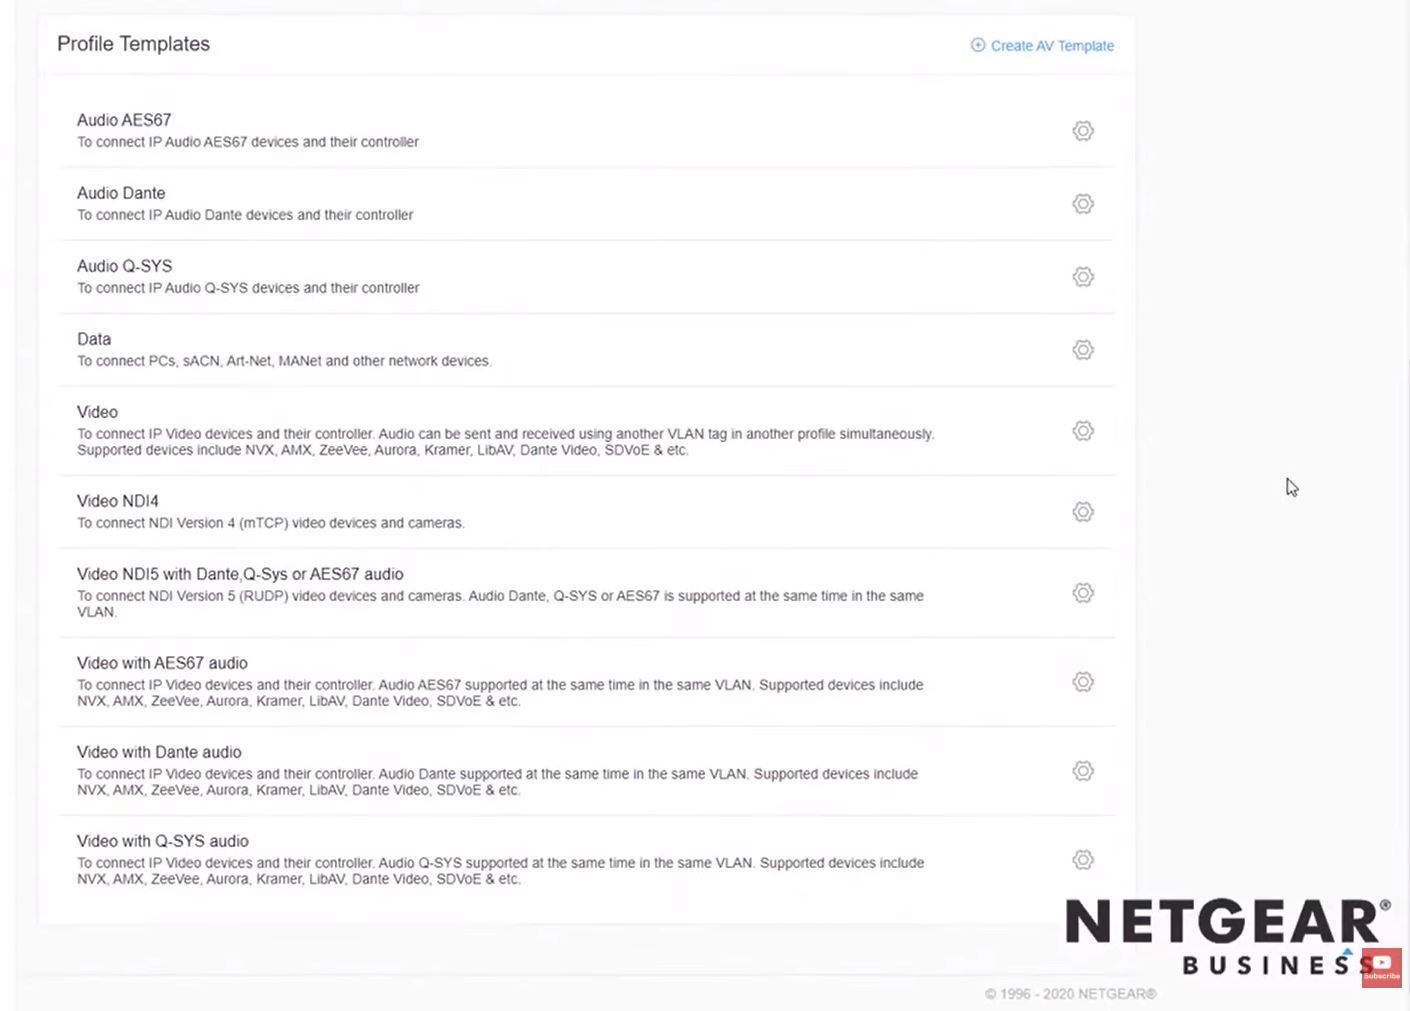Click the Profile Templates heading
The width and height of the screenshot is (1410, 1011).
tap(133, 44)
